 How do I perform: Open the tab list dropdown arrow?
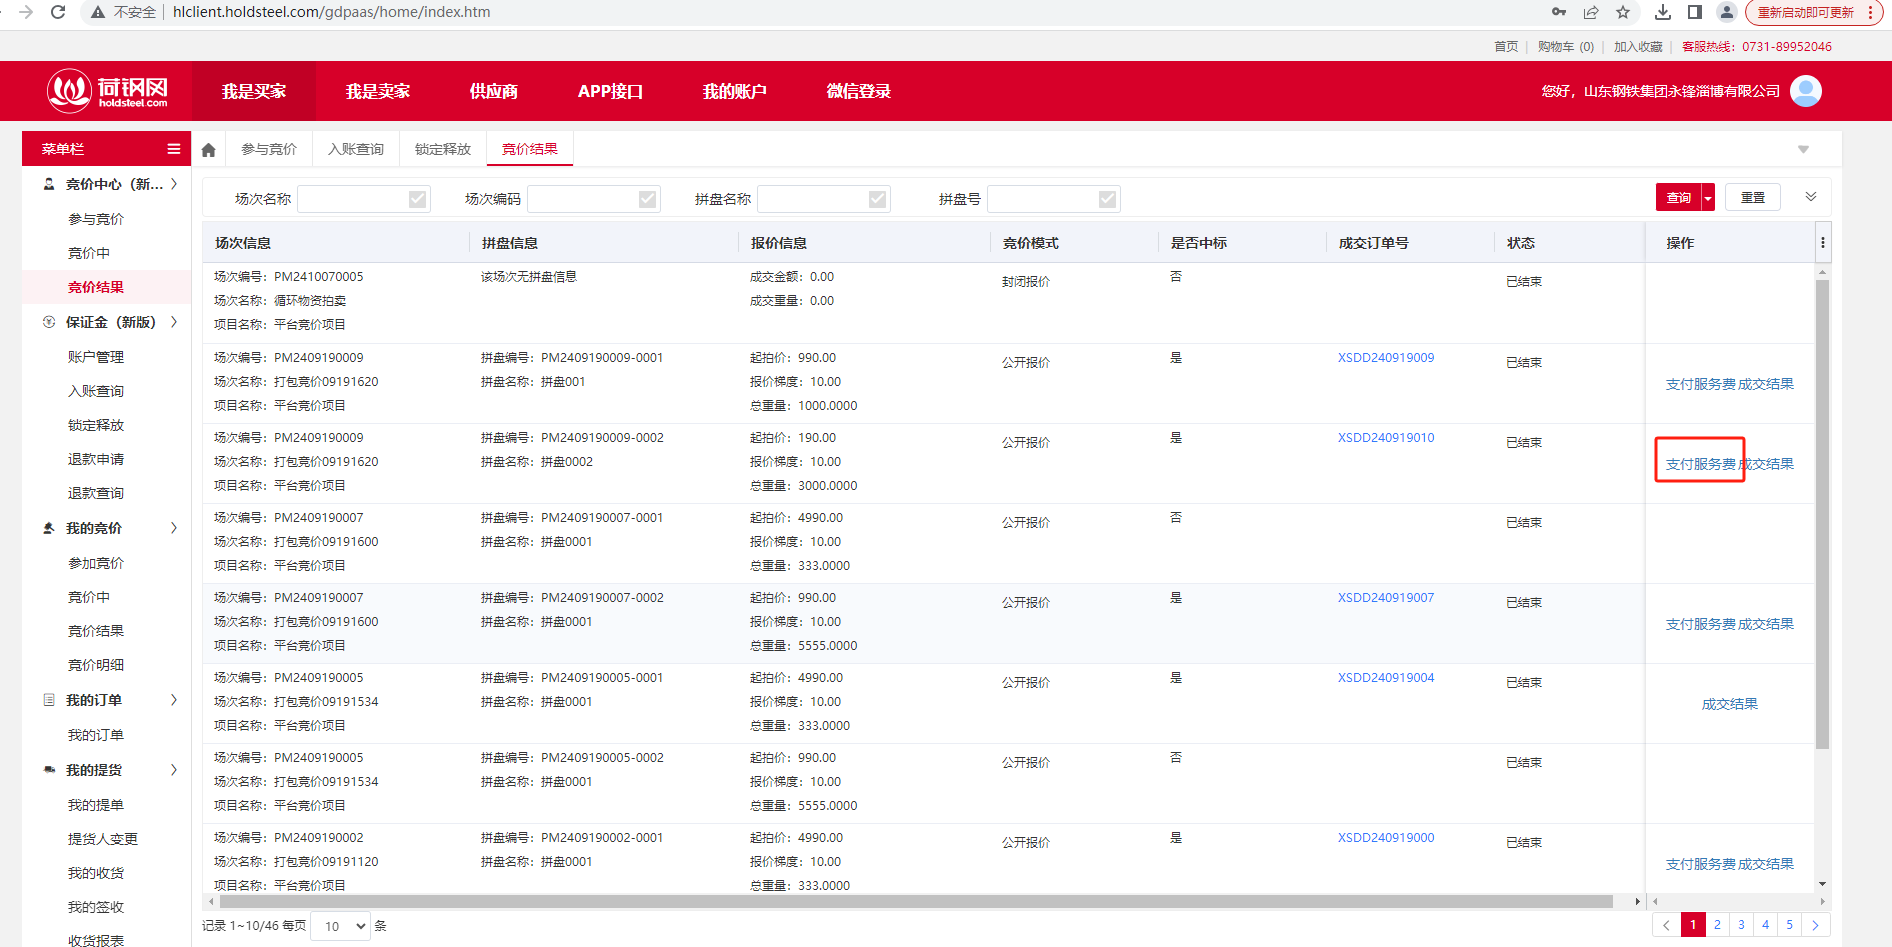(1803, 150)
